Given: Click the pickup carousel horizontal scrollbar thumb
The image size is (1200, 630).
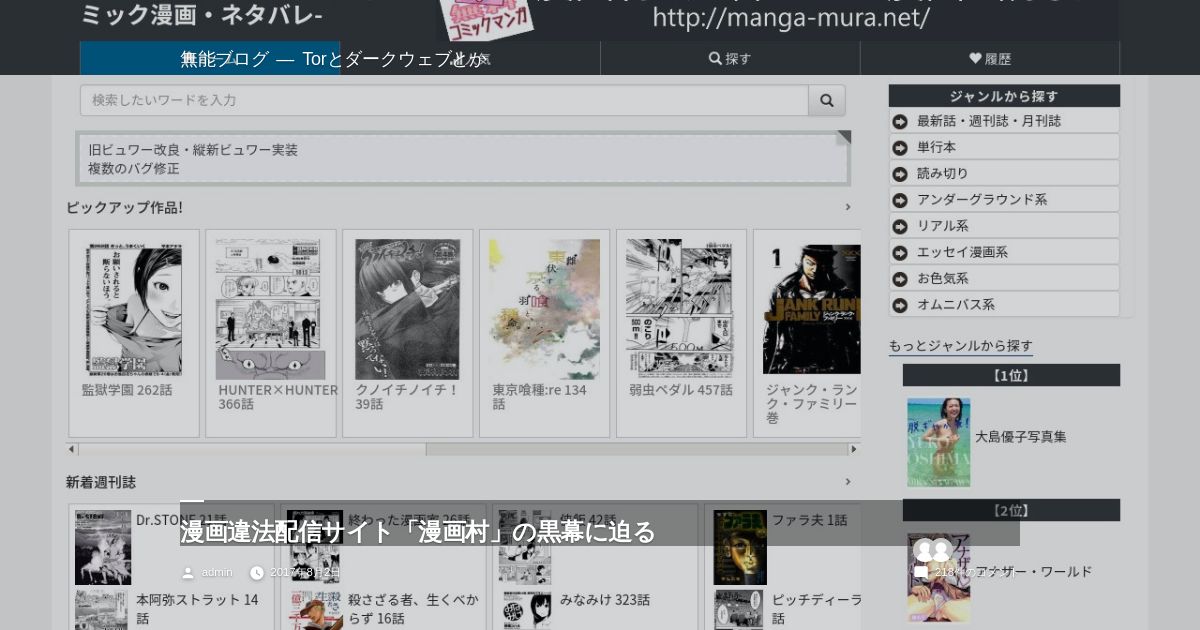Looking at the screenshot, I should (x=252, y=449).
